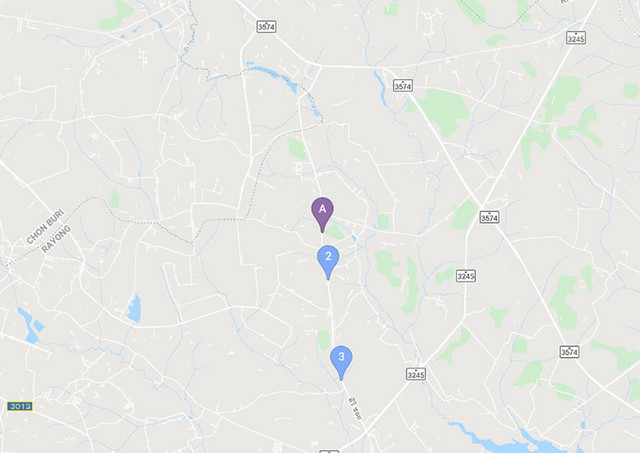The height and width of the screenshot is (453, 640).
Task: Click the 3245 shield directly below crossroads 3574 shield
Action: [x=466, y=276]
